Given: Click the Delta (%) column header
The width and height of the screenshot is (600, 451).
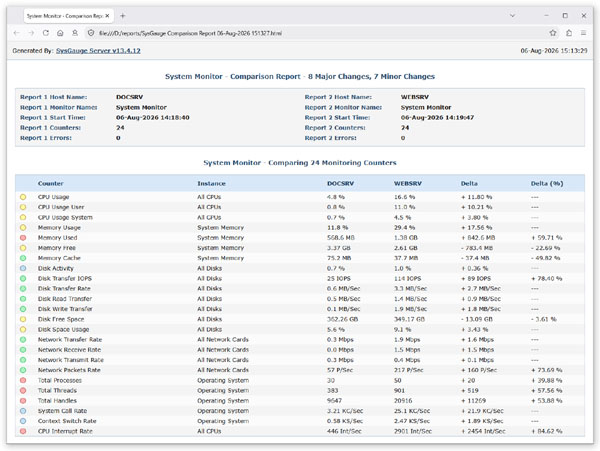Looking at the screenshot, I should (547, 183).
